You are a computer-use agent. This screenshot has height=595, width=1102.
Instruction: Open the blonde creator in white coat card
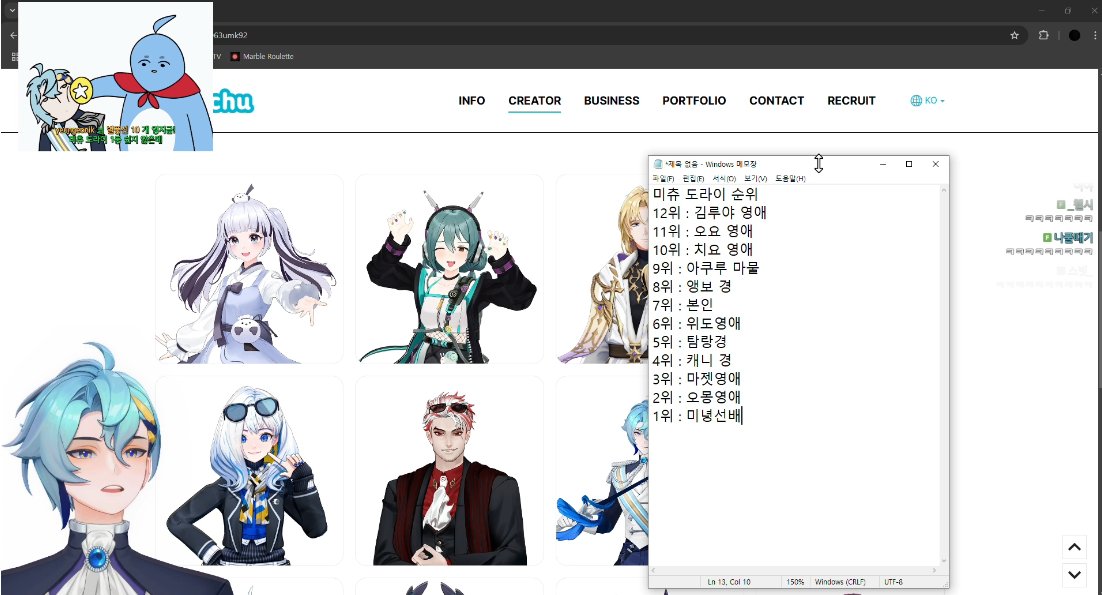[602, 269]
